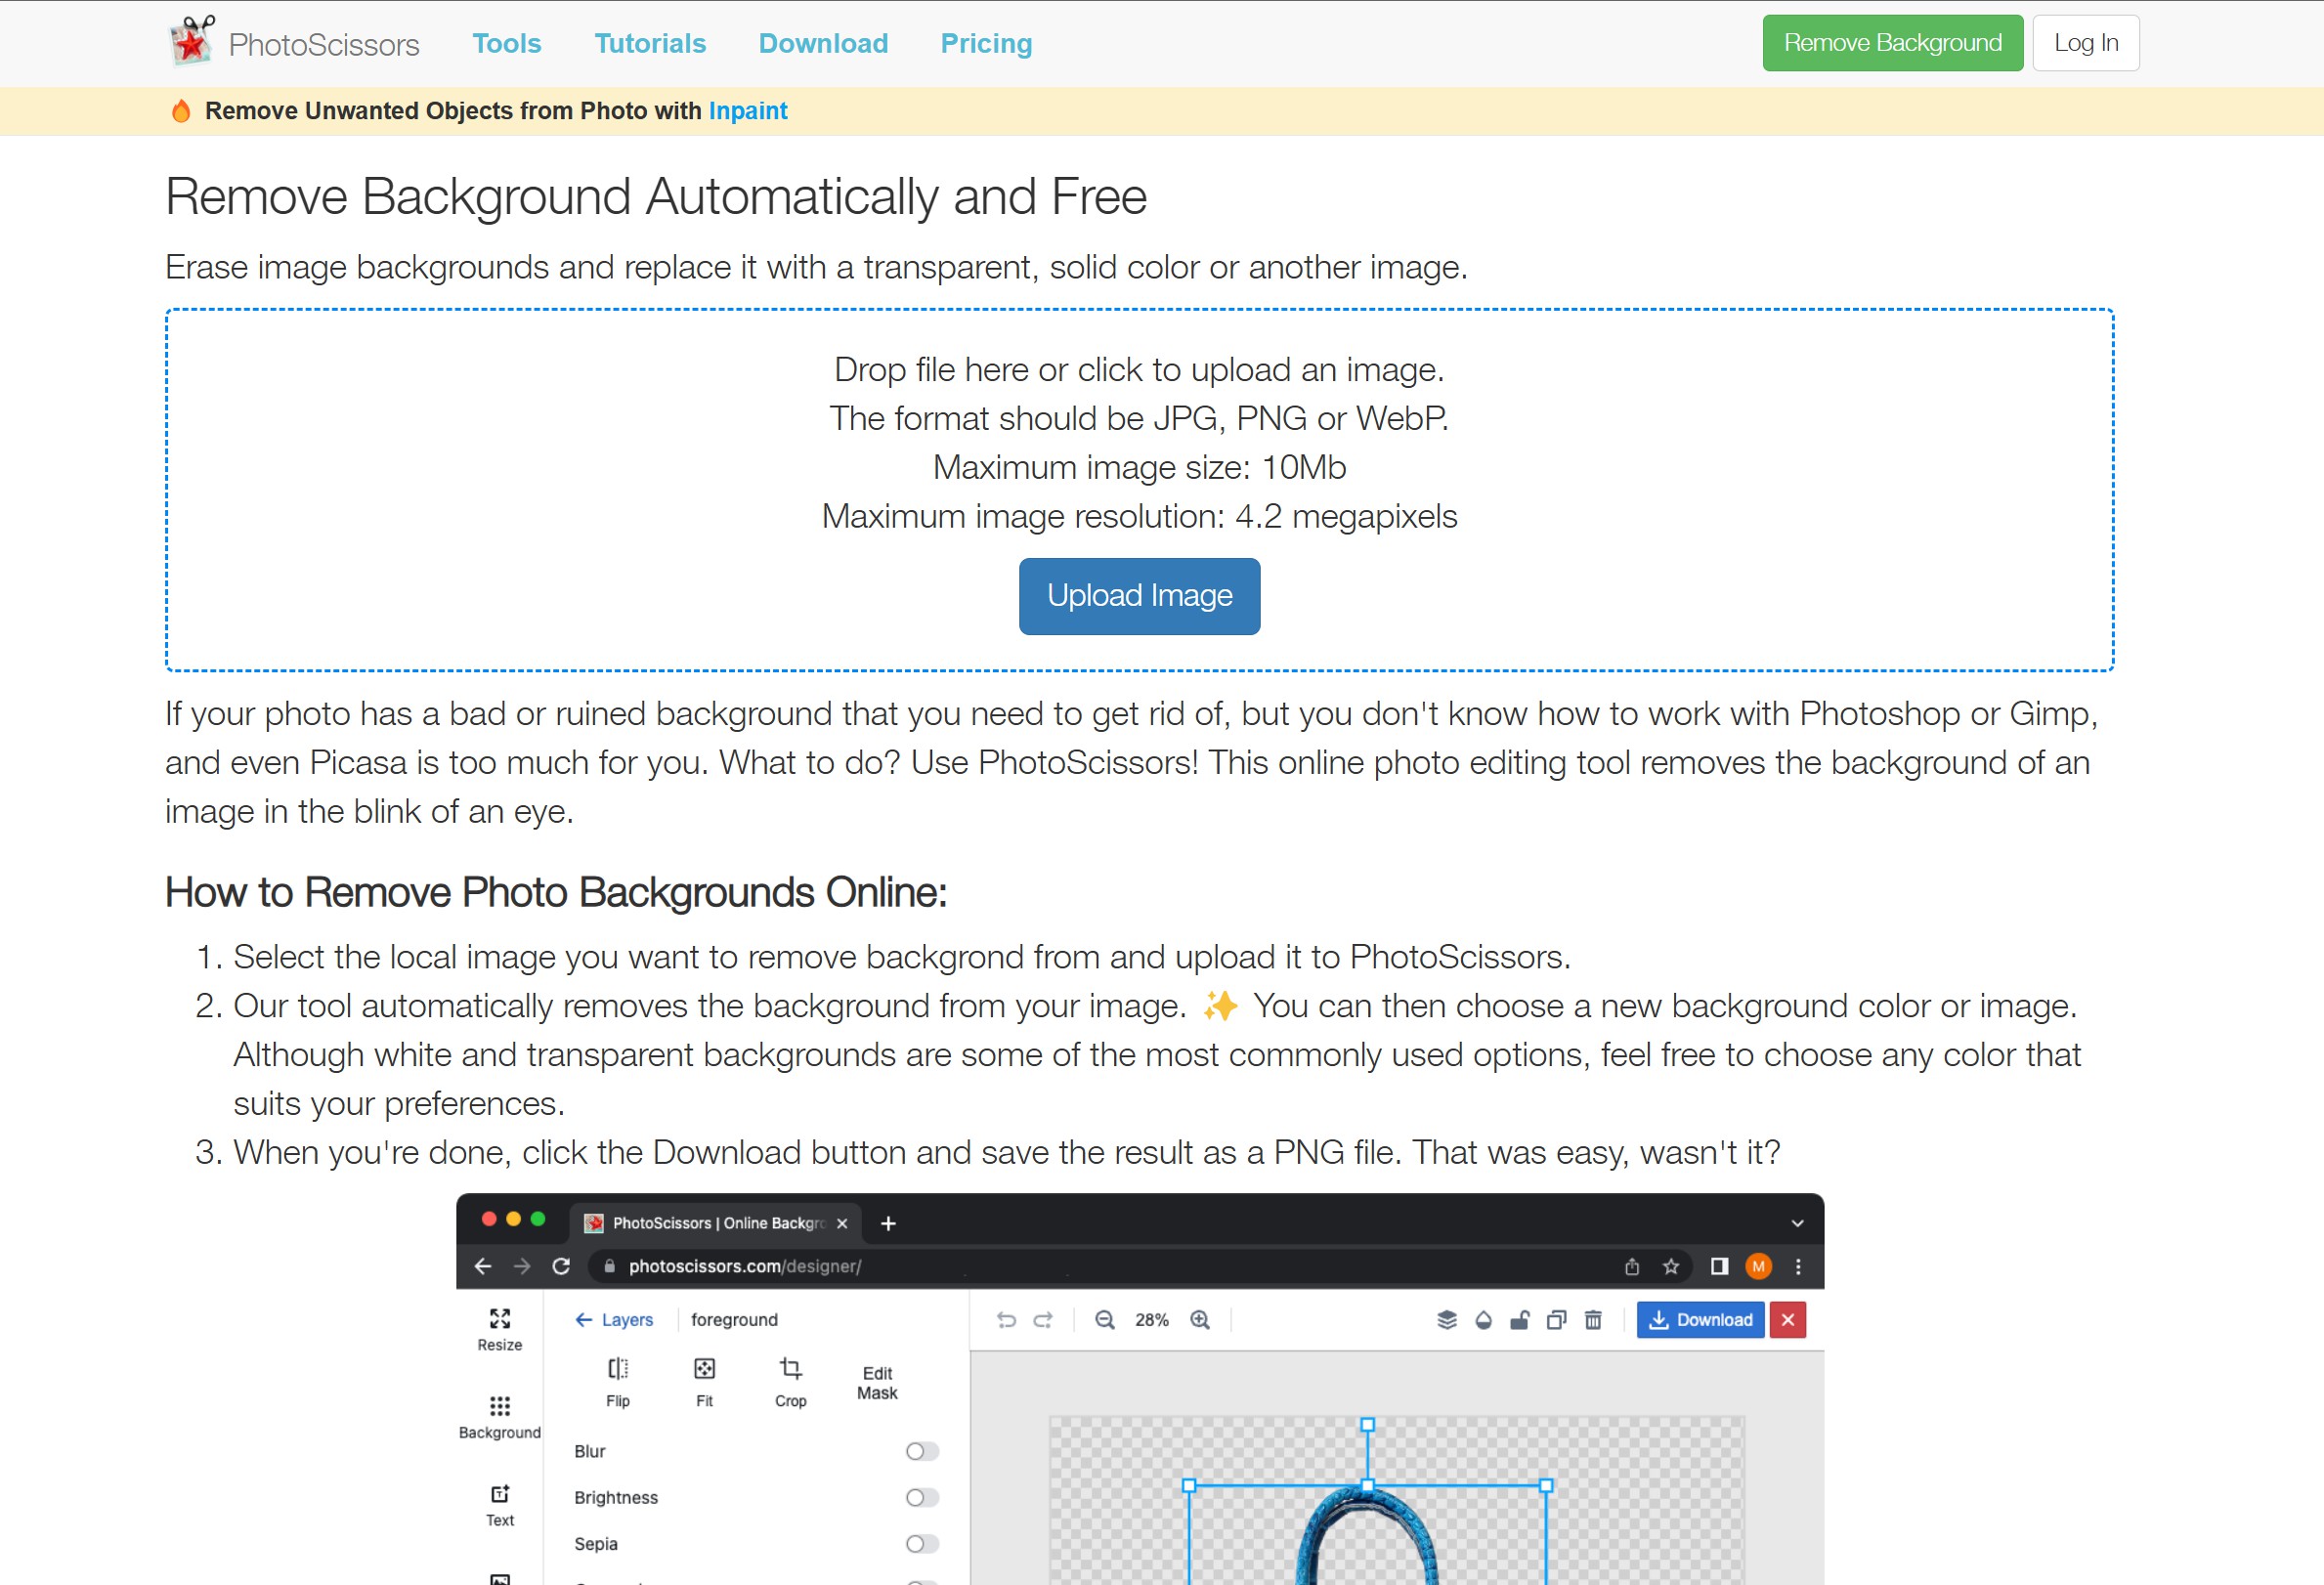Click the flame icon in the yellow banner
The width and height of the screenshot is (2324, 1585).
(x=181, y=111)
